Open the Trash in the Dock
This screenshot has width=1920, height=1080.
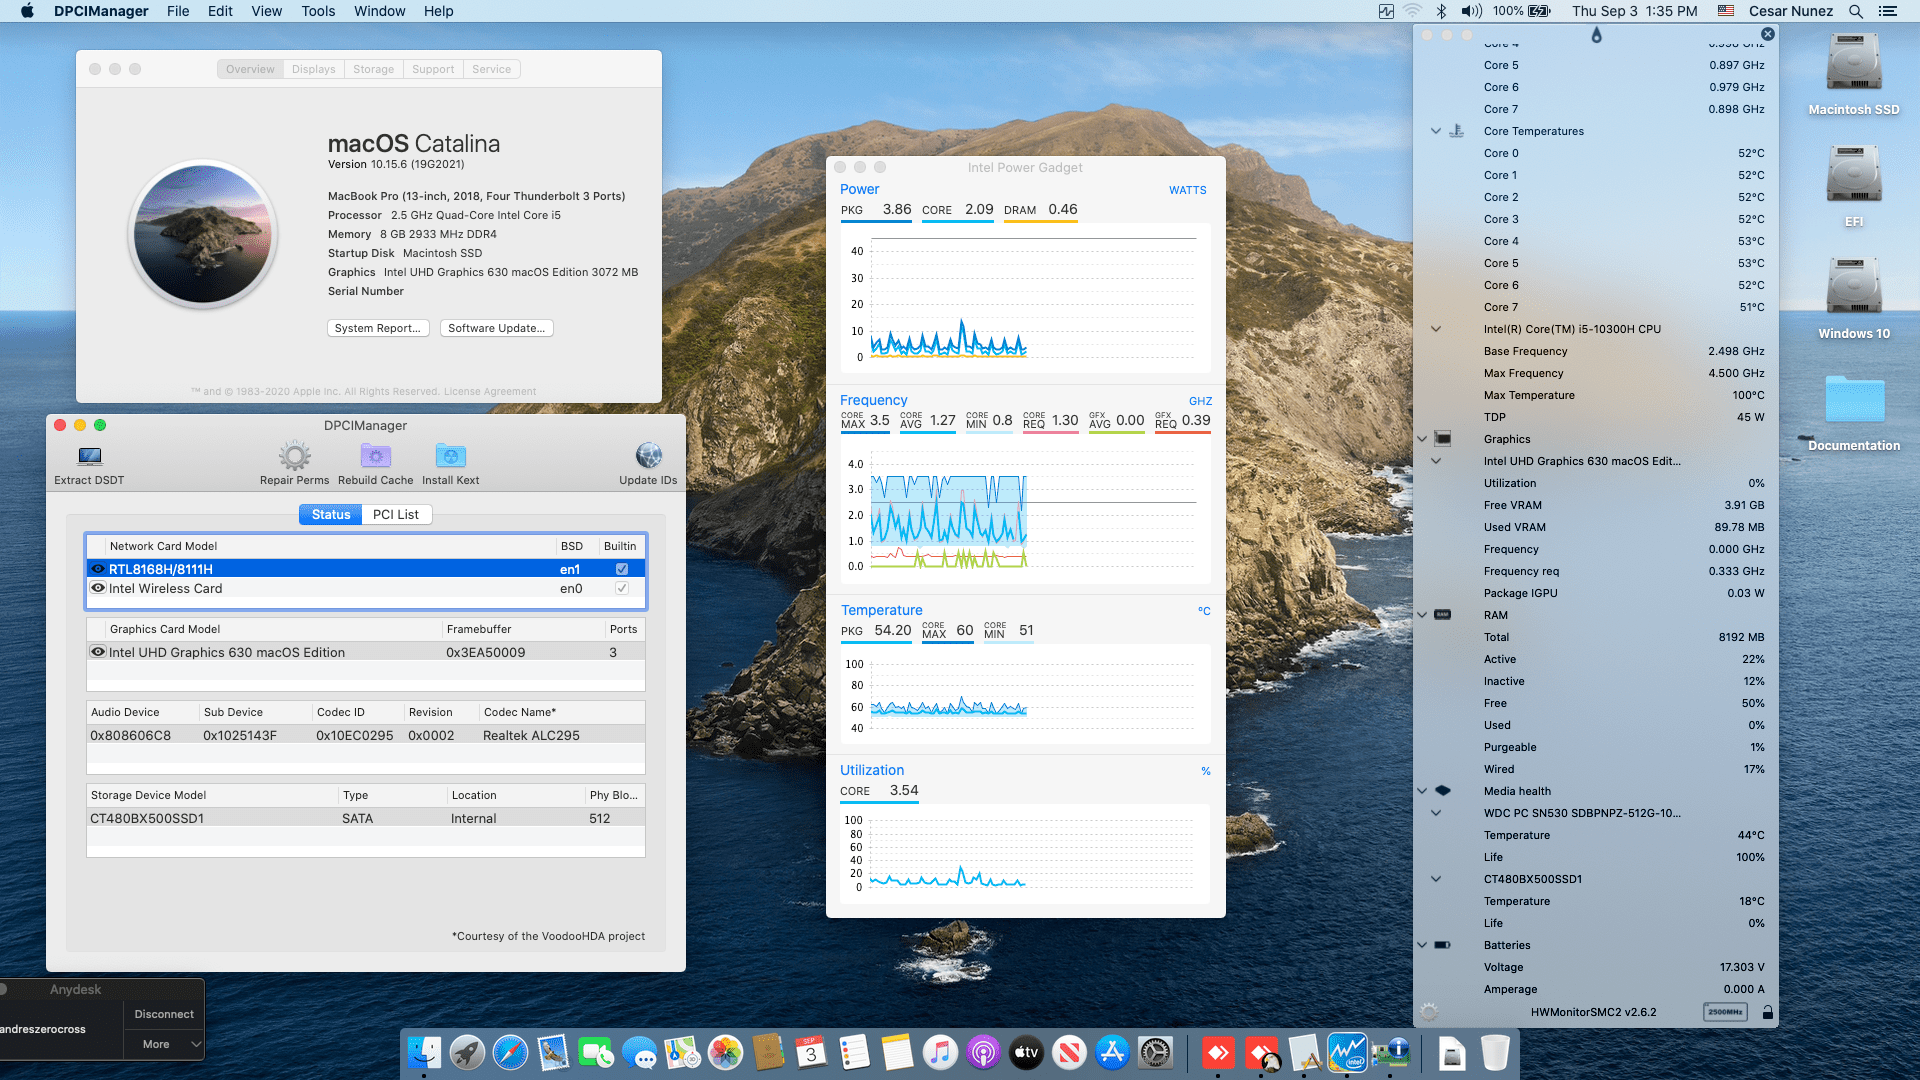(1495, 1052)
